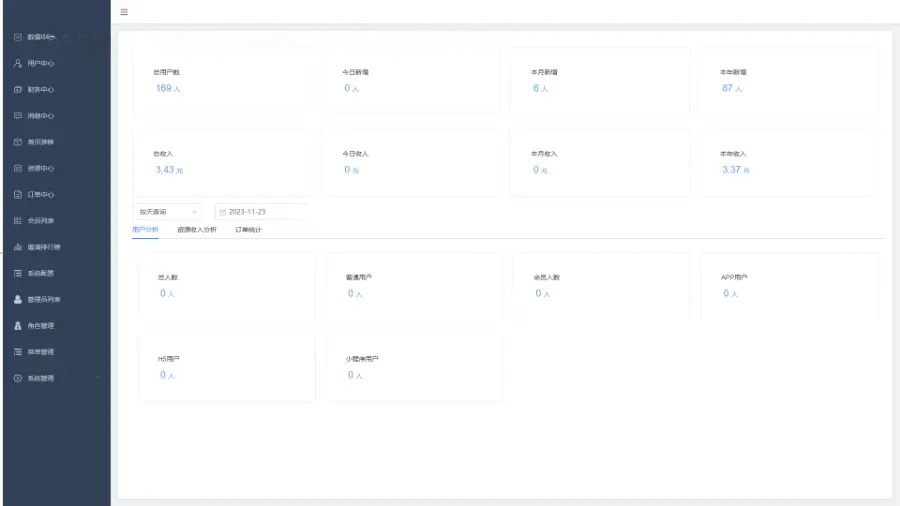This screenshot has width=900, height=506.
Task: Click the 用户中心 user icon in sidebar
Action: coord(17,63)
